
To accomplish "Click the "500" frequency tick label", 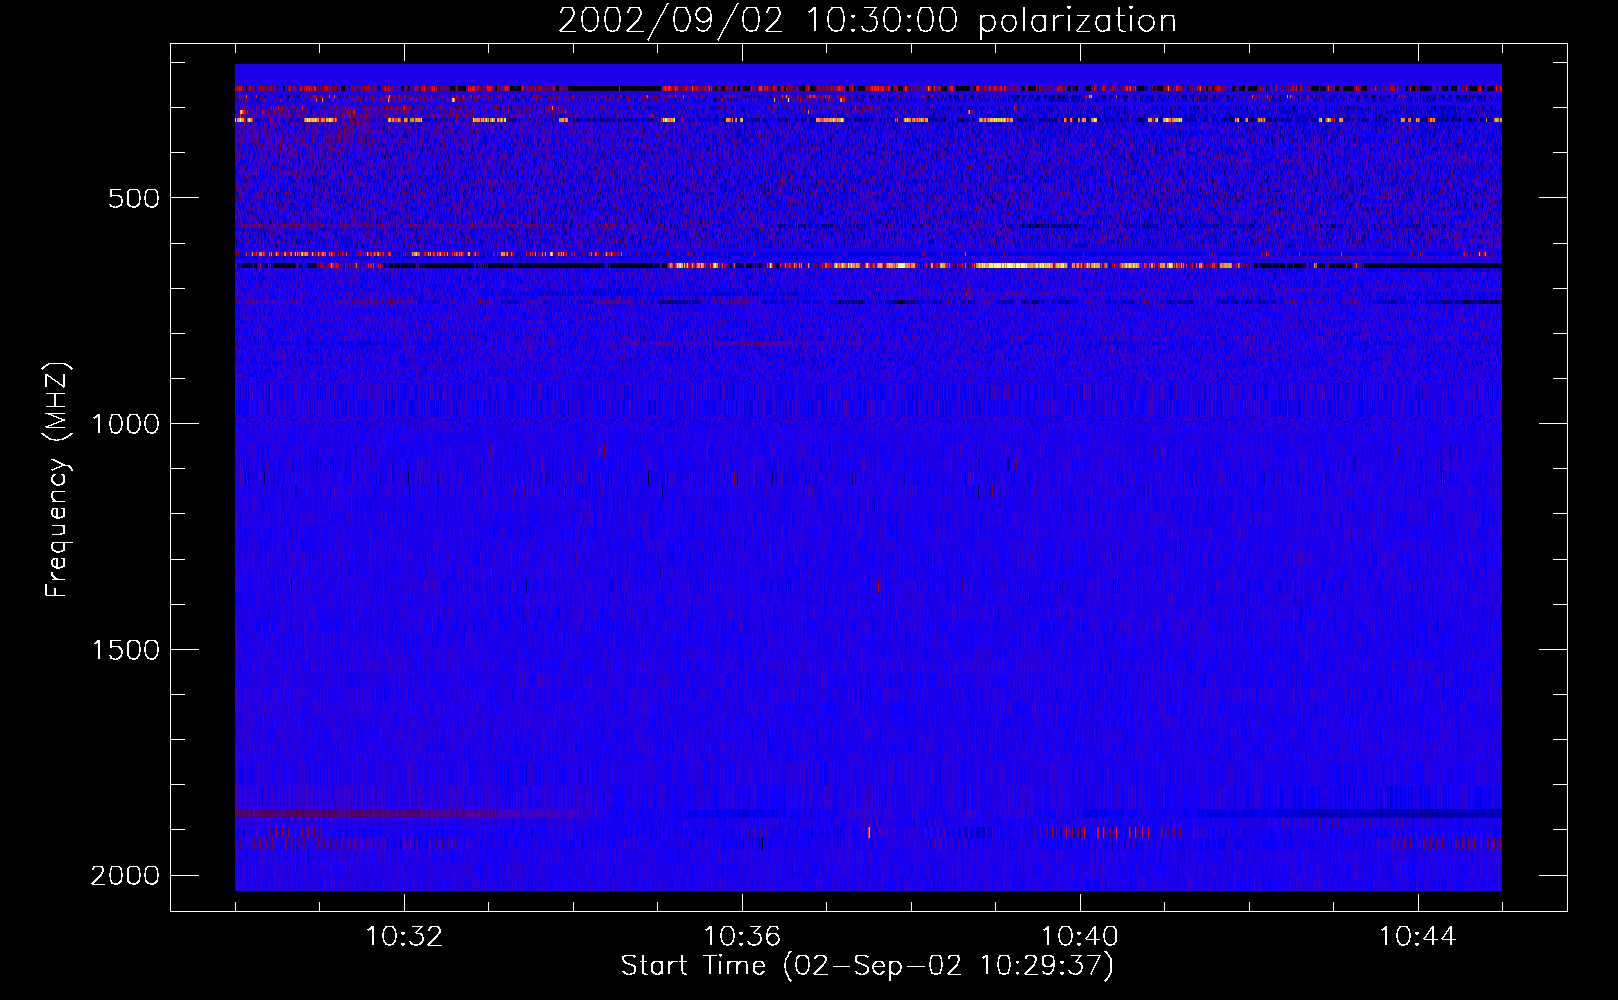I will pos(134,198).
